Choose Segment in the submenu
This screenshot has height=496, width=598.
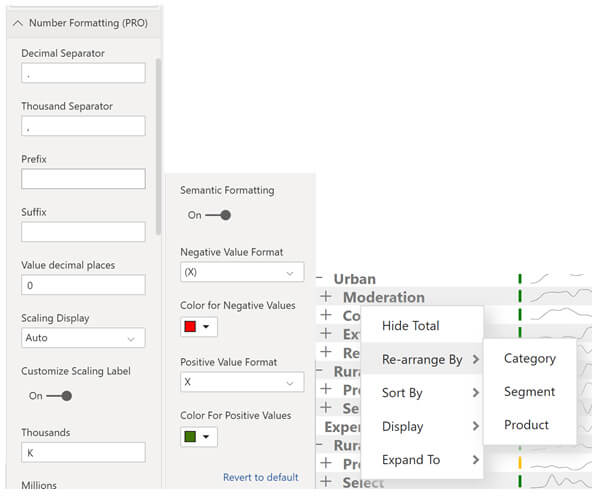coord(530,392)
